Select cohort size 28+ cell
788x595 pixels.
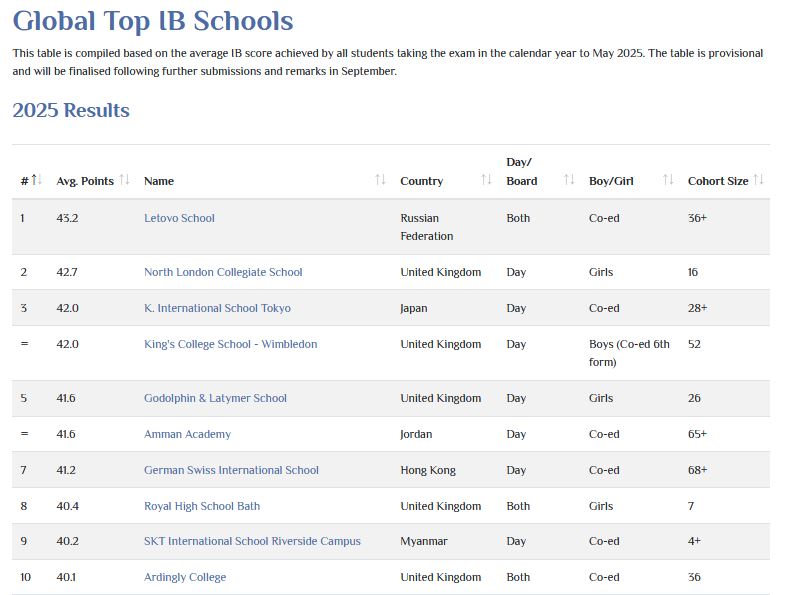pyautogui.click(x=698, y=308)
